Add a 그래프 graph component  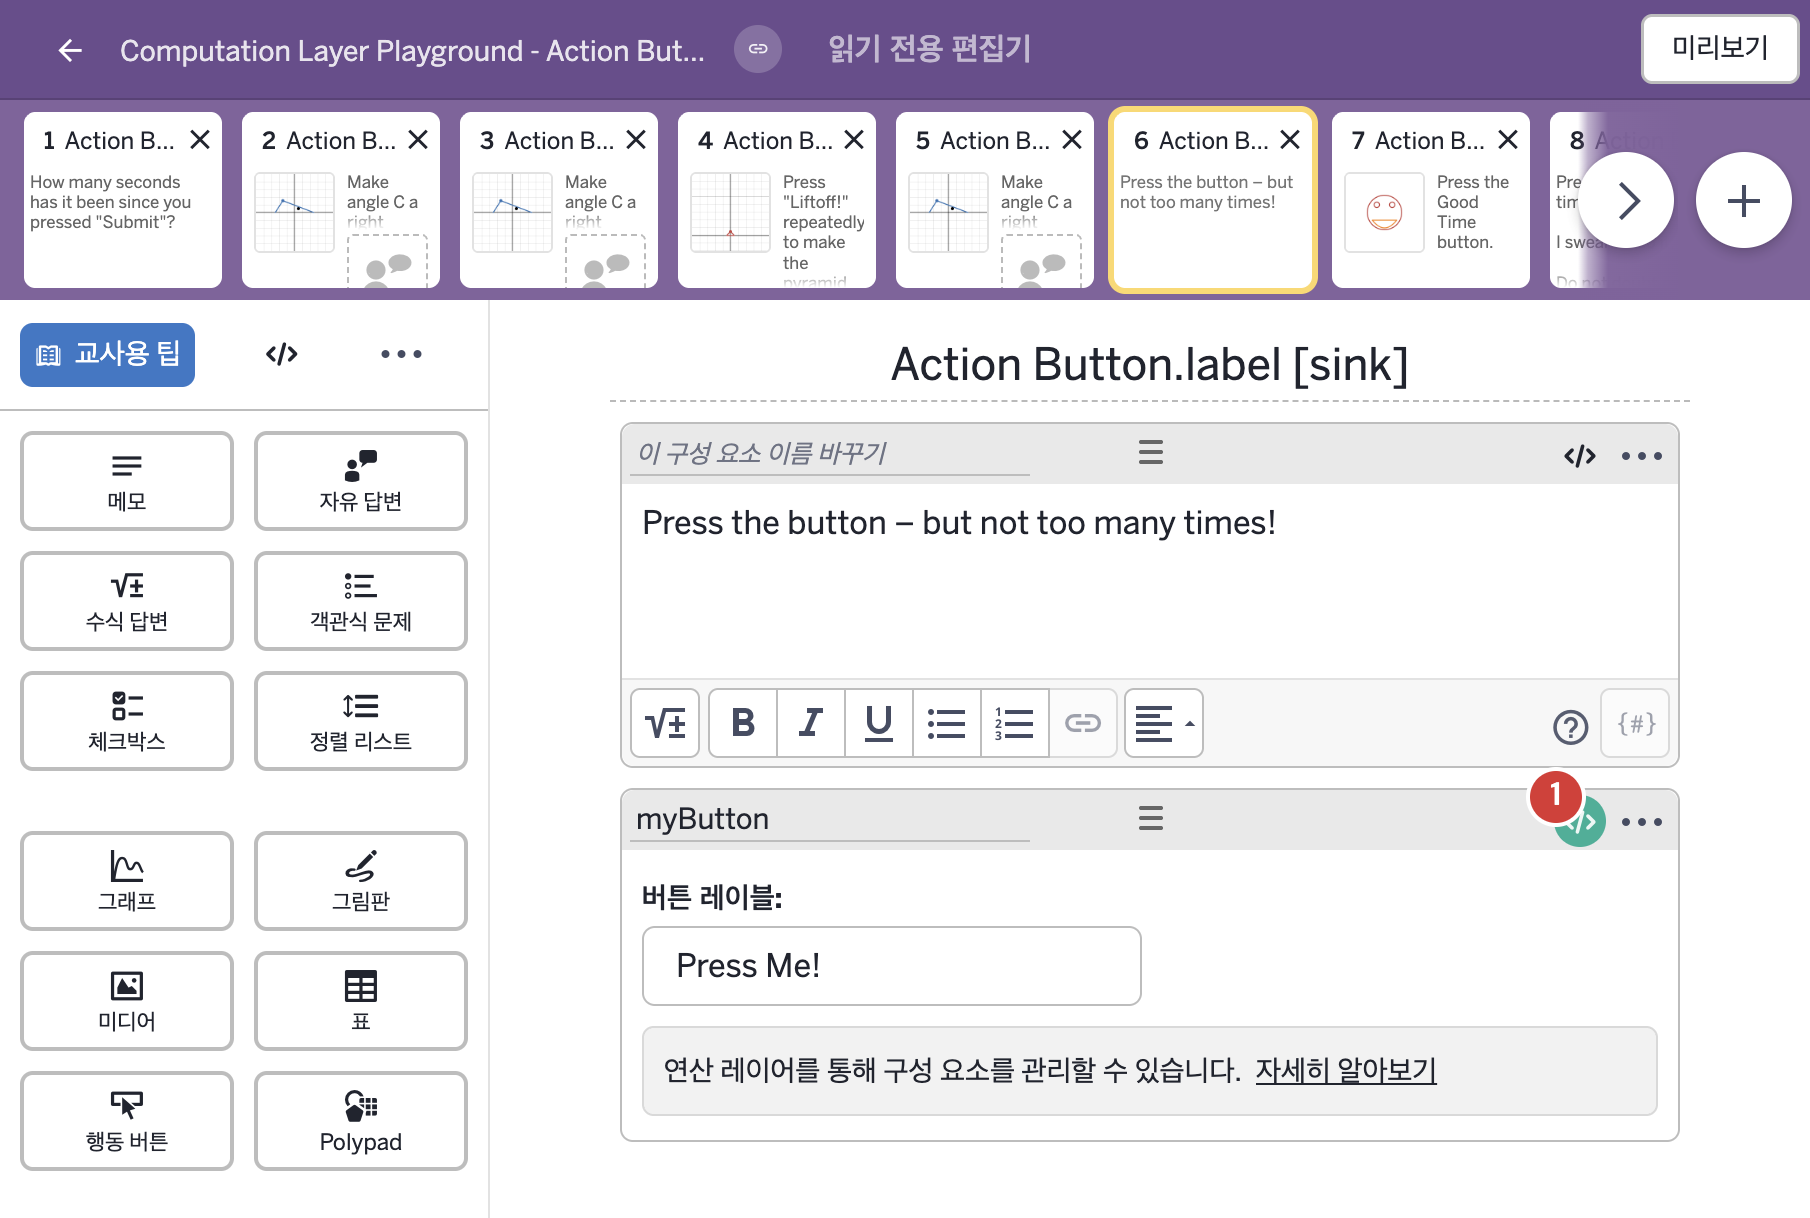127,881
